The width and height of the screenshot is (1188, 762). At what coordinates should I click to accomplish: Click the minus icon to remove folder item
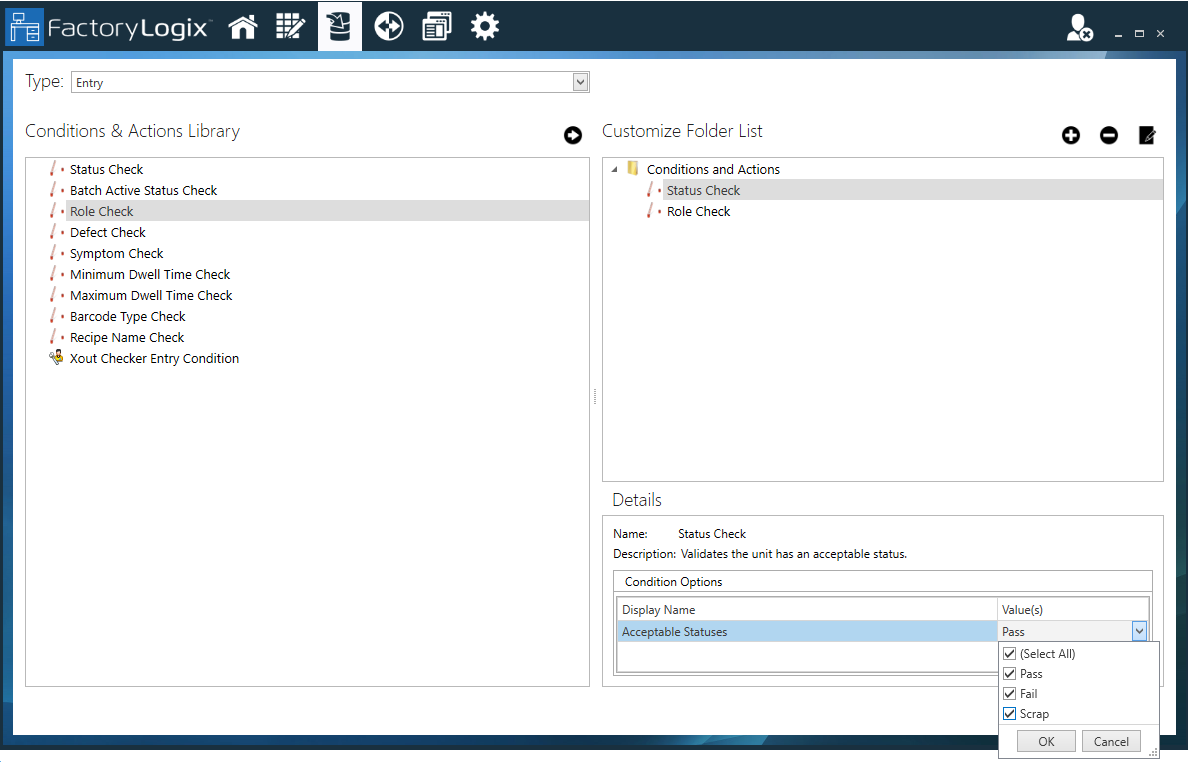tap(1109, 135)
